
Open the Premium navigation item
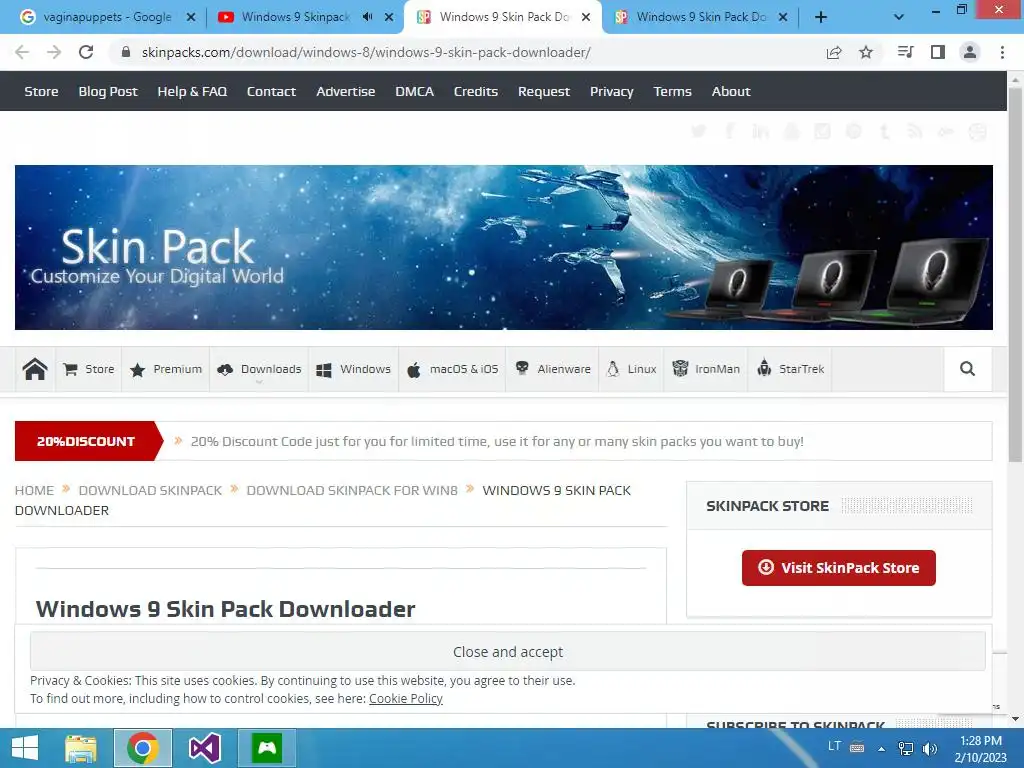pos(166,369)
